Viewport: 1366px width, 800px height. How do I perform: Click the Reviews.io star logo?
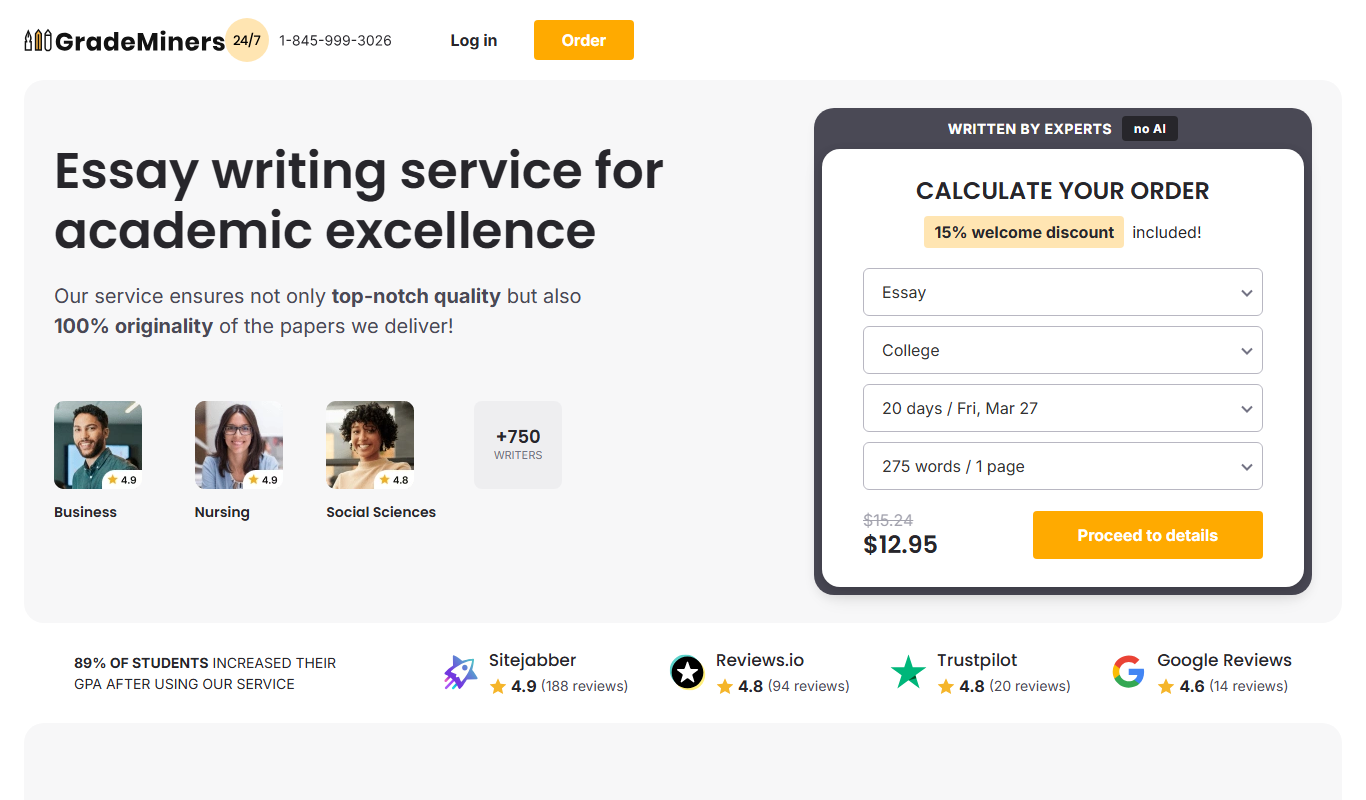point(687,673)
